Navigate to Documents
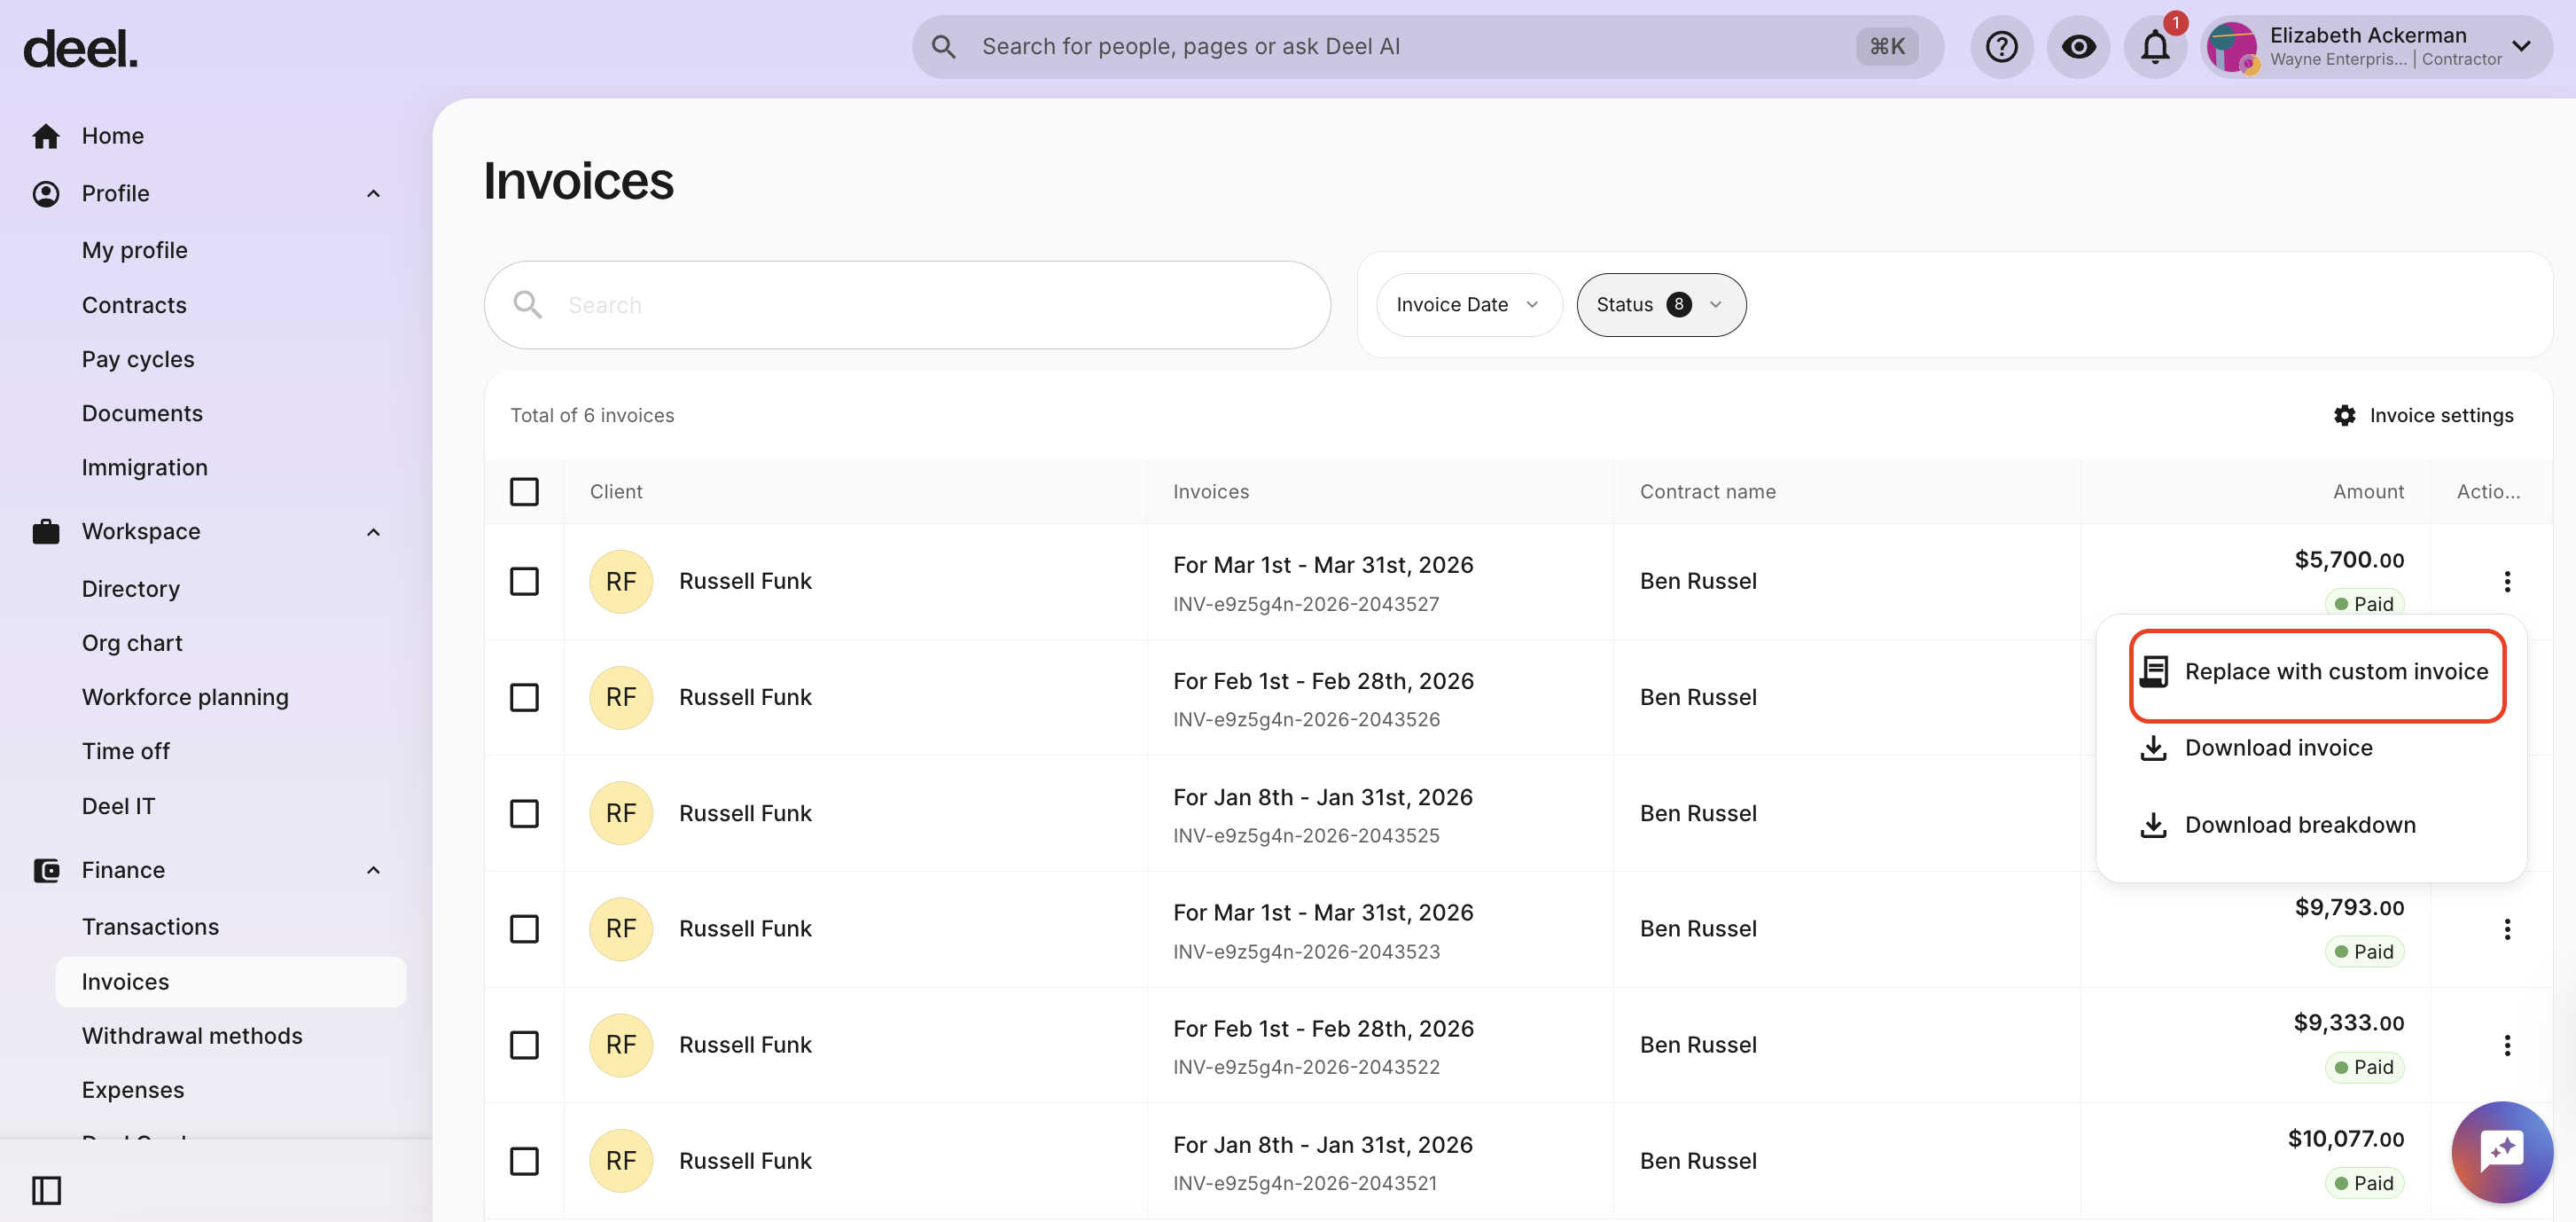This screenshot has height=1222, width=2576. (142, 413)
